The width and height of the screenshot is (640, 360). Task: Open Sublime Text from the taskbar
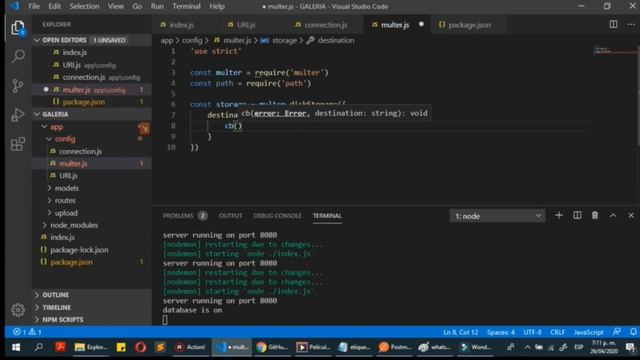point(160,347)
